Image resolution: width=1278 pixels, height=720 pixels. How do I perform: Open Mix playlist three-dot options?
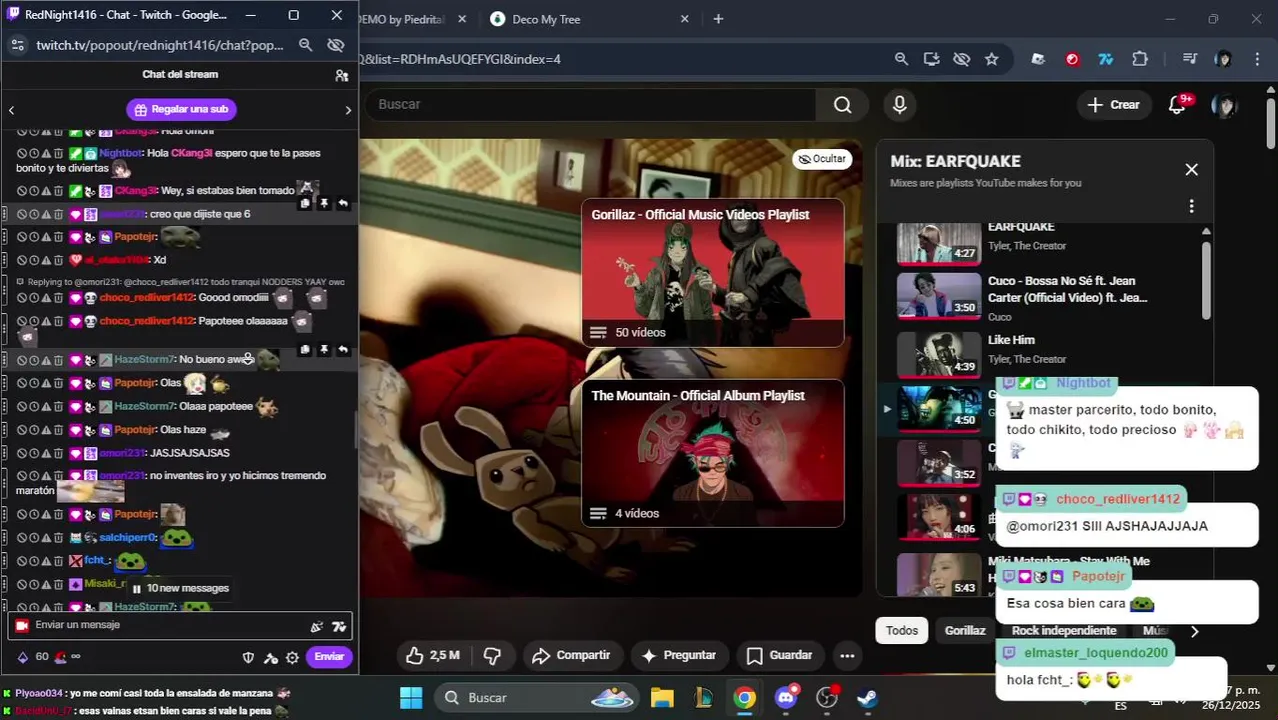click(x=1191, y=206)
